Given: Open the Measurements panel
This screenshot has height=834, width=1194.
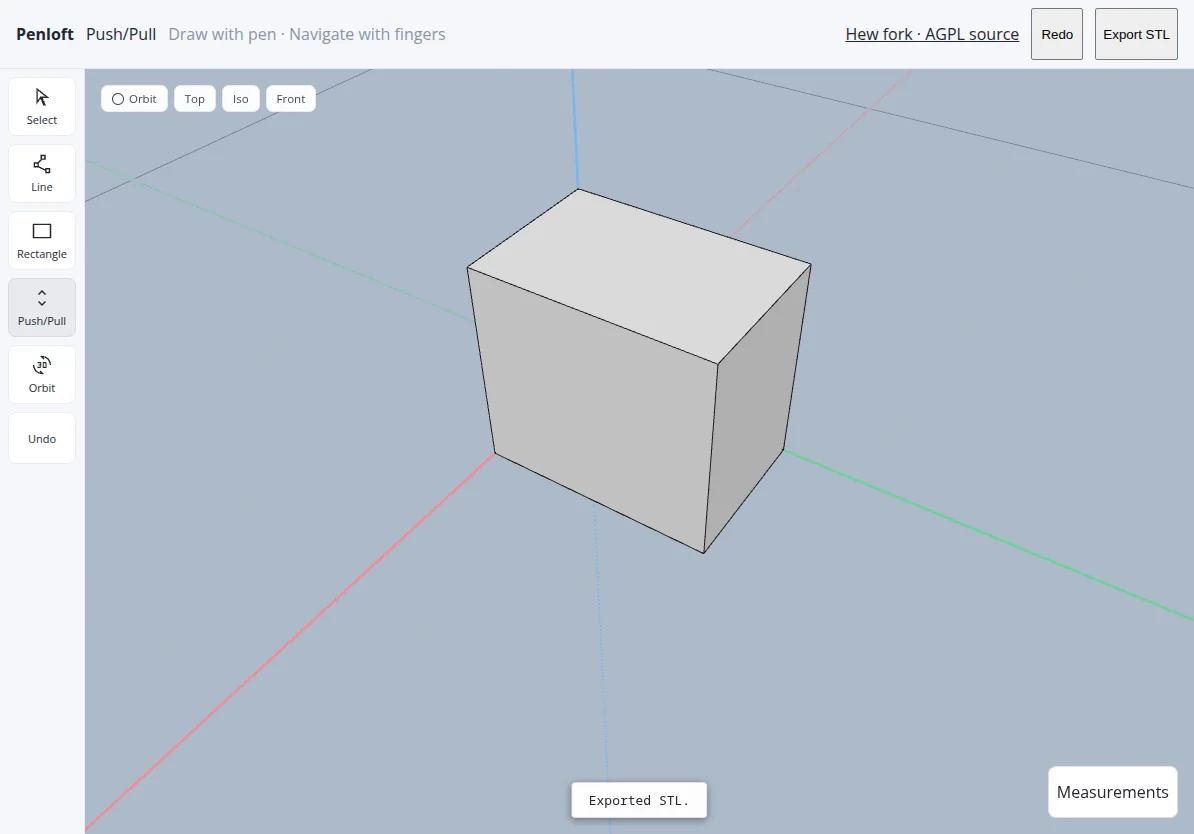Looking at the screenshot, I should coord(1113,792).
